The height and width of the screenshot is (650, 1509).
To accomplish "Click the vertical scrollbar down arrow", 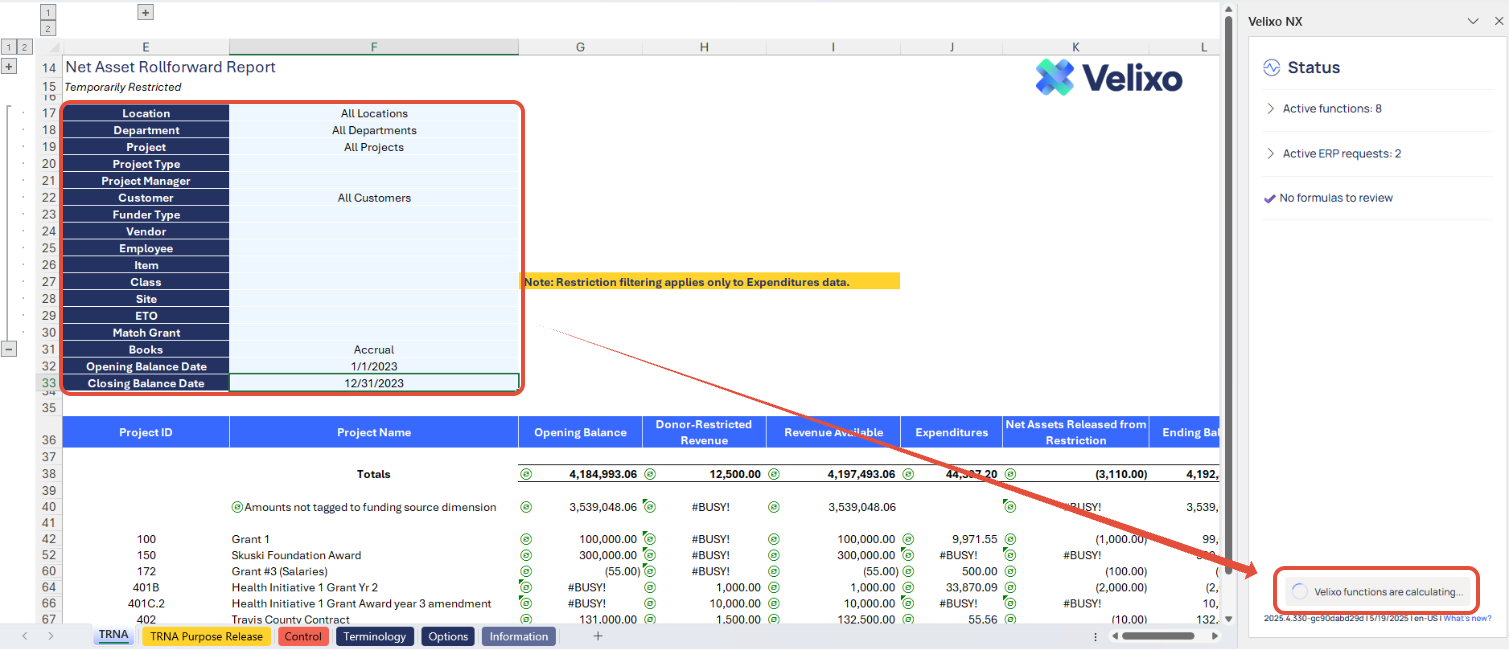I will click(x=1229, y=620).
